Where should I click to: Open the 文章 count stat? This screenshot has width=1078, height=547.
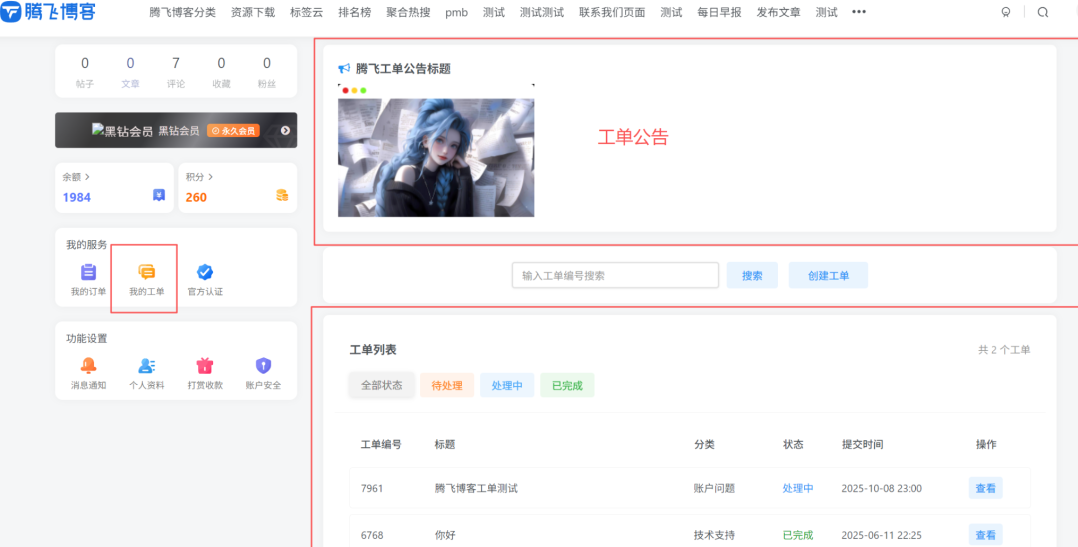click(130, 71)
